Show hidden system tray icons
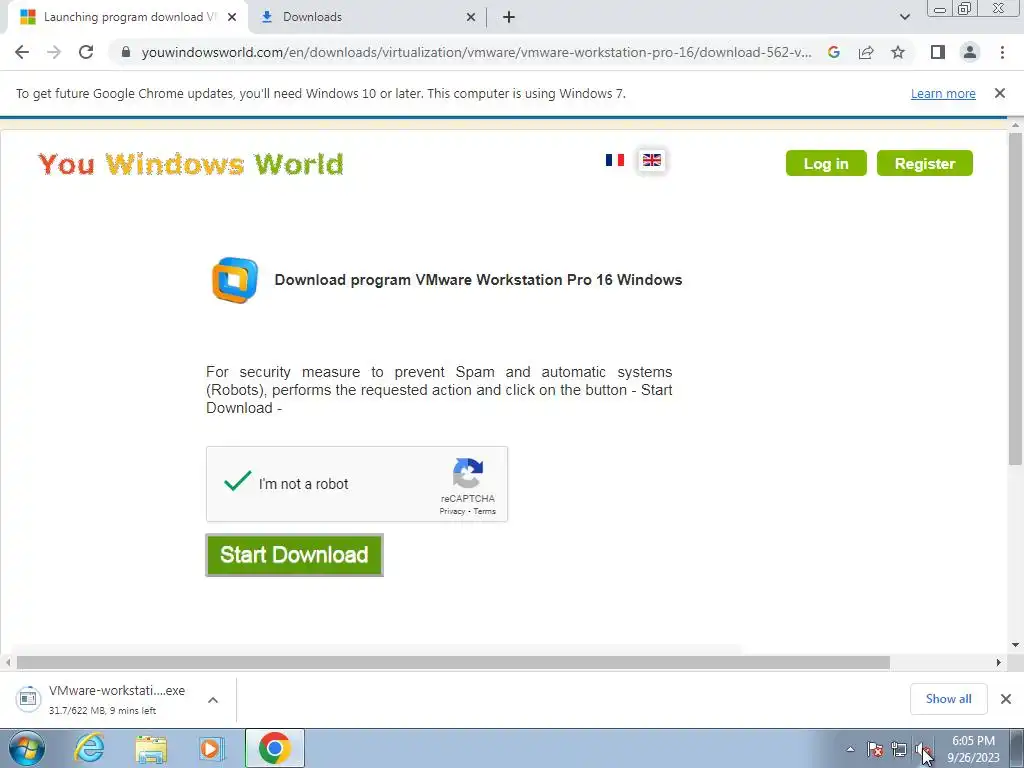The height and width of the screenshot is (768, 1024). (x=850, y=749)
